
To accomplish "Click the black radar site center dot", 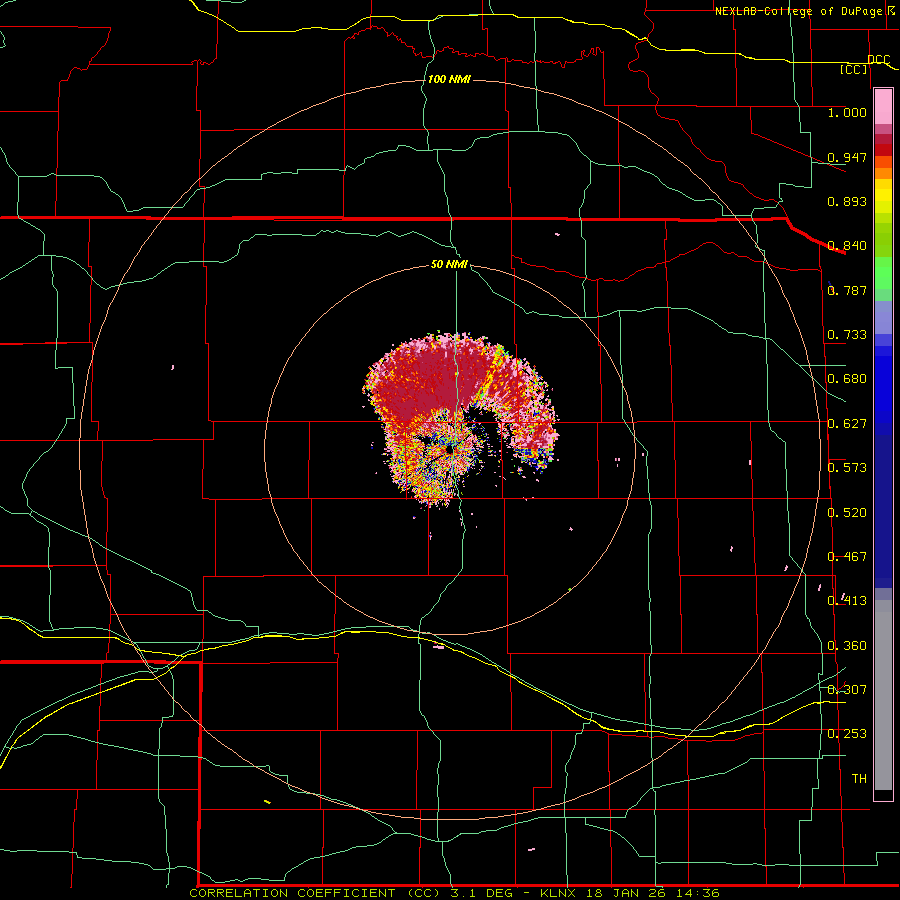I will point(449,451).
